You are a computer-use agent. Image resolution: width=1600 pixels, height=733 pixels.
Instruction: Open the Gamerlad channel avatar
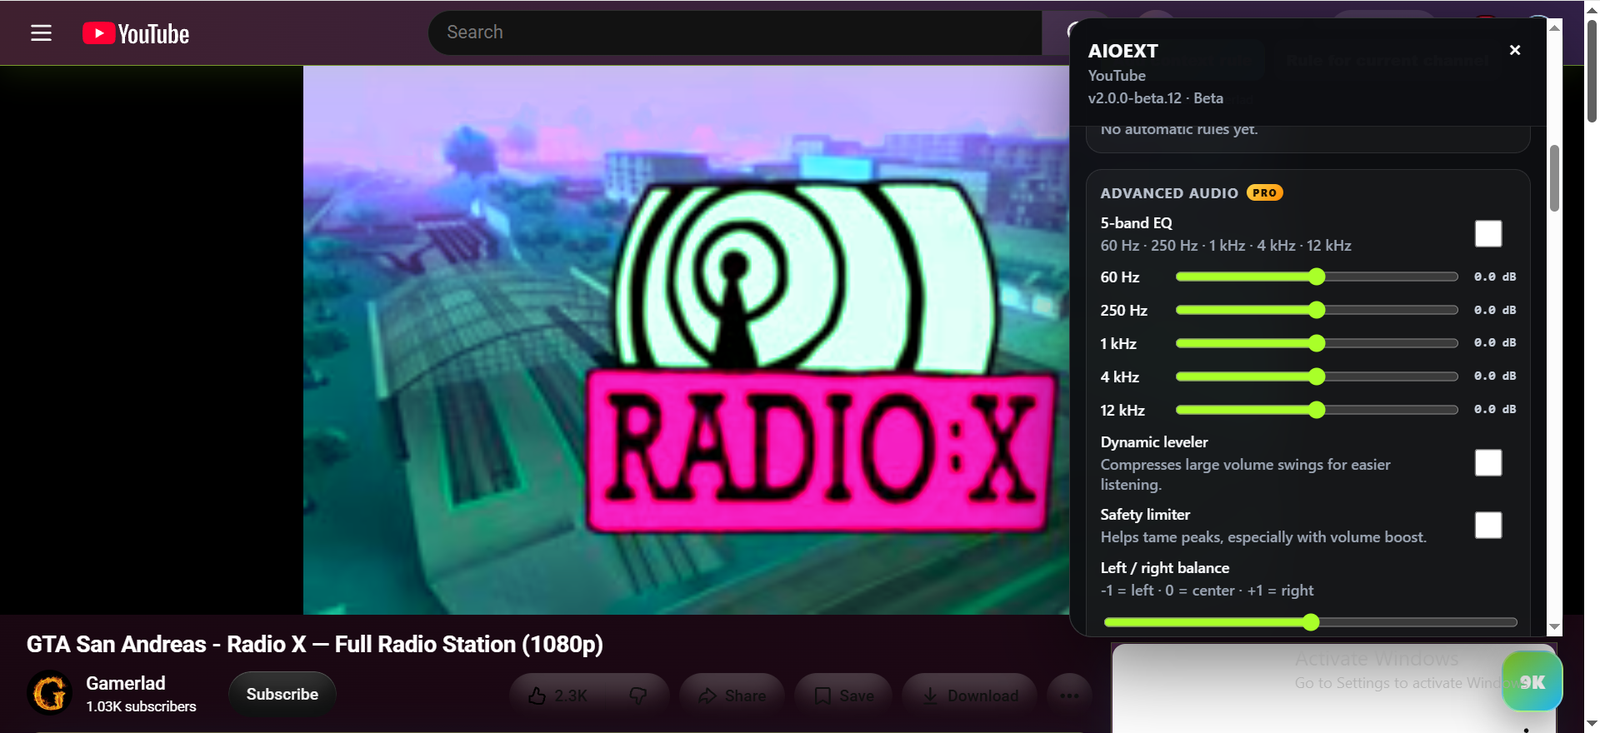click(x=50, y=693)
